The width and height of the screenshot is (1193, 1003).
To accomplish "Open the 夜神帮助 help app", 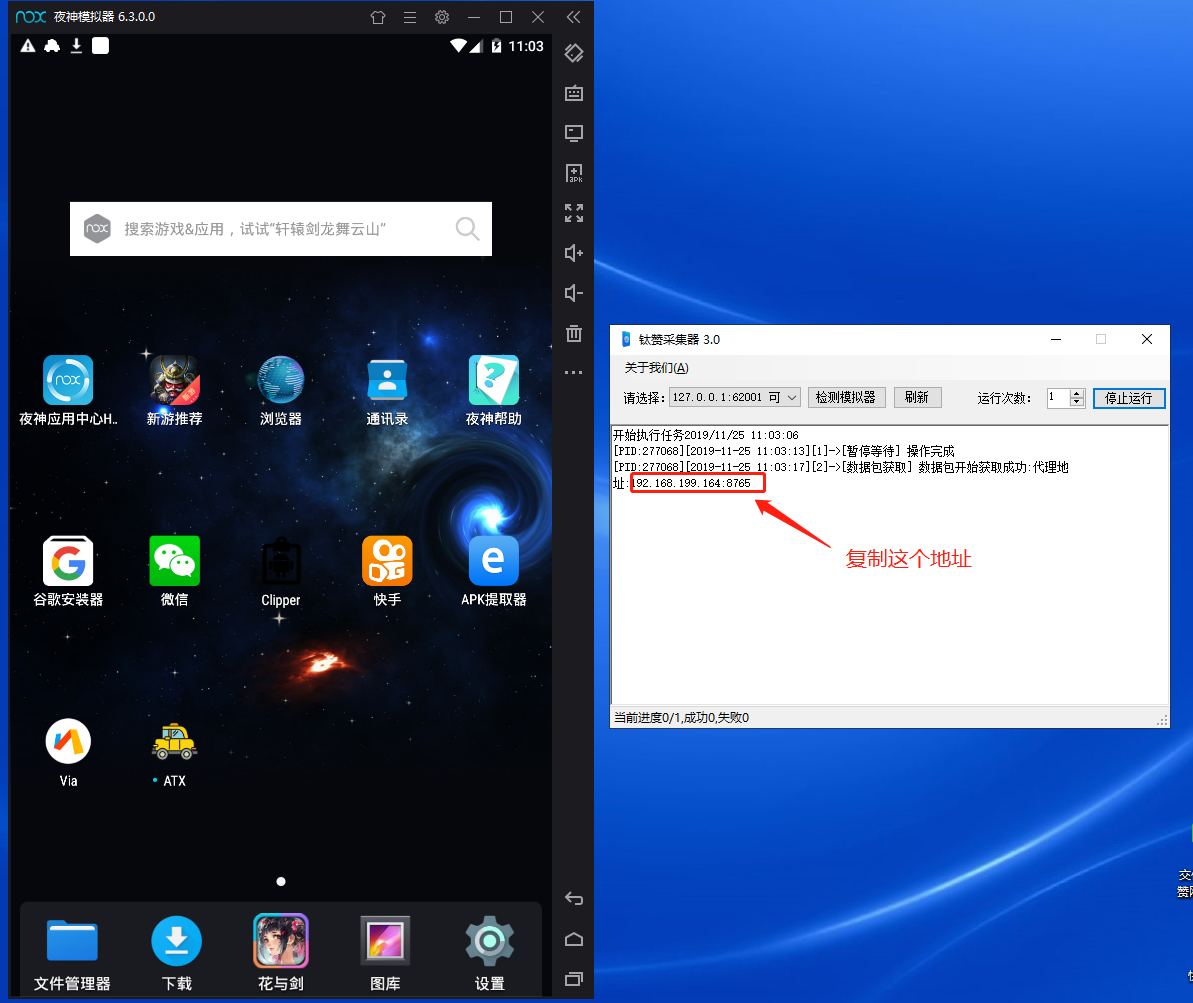I will pos(494,380).
